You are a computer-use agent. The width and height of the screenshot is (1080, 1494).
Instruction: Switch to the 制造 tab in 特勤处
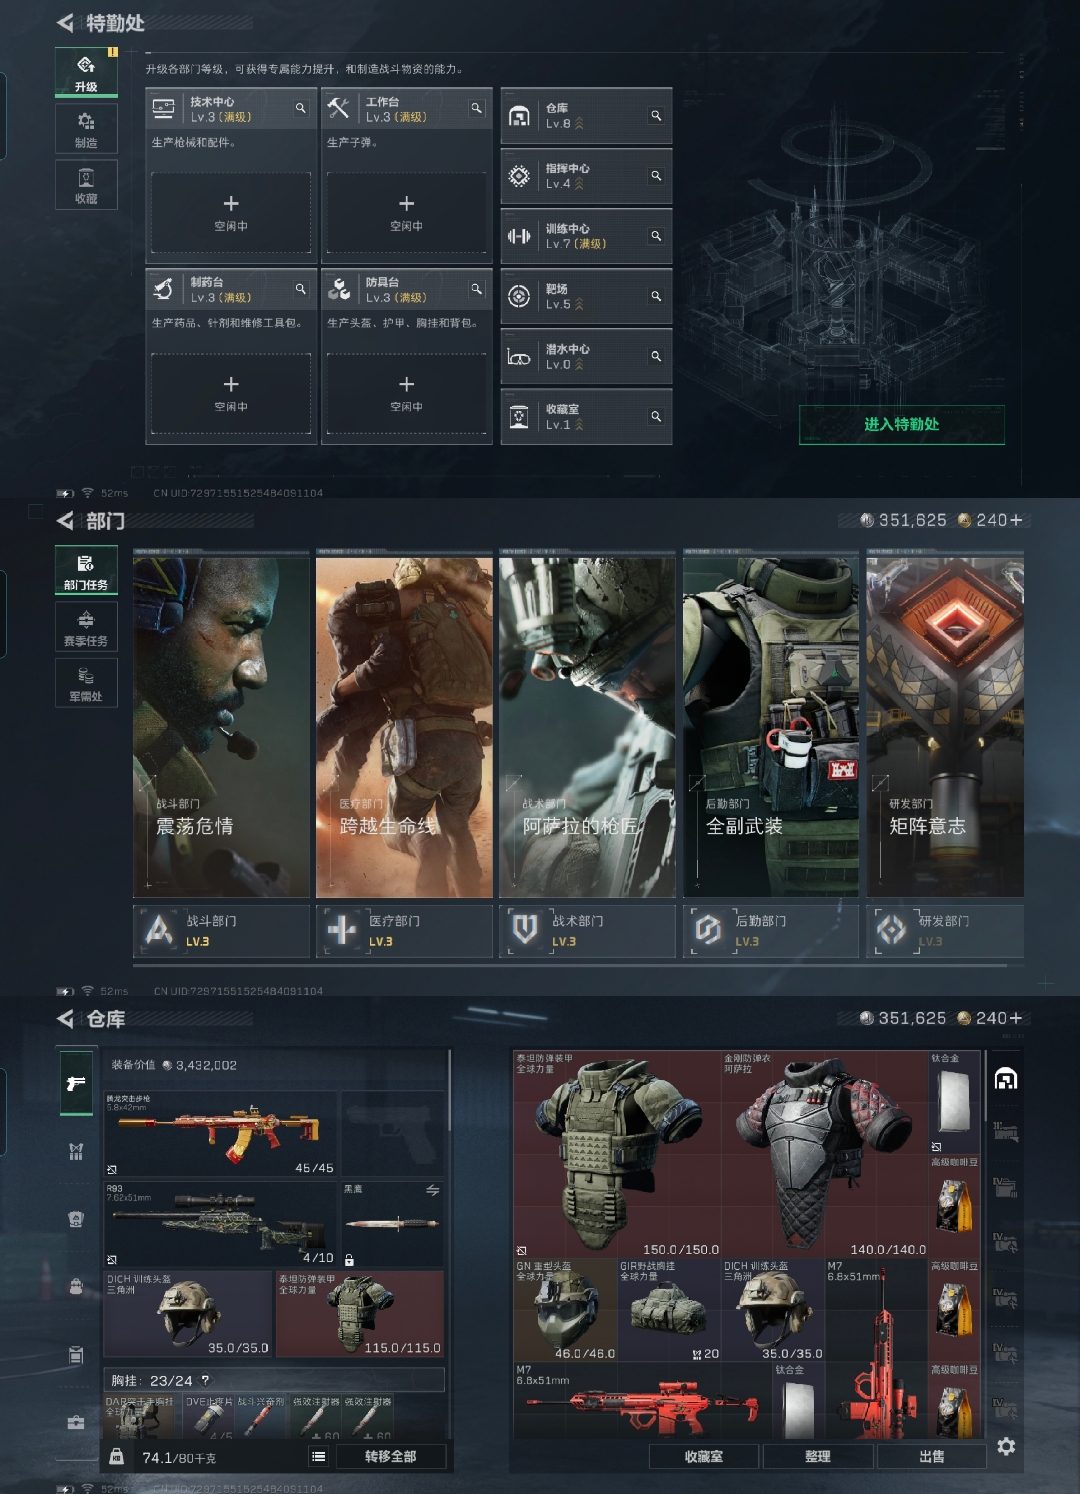tap(86, 130)
